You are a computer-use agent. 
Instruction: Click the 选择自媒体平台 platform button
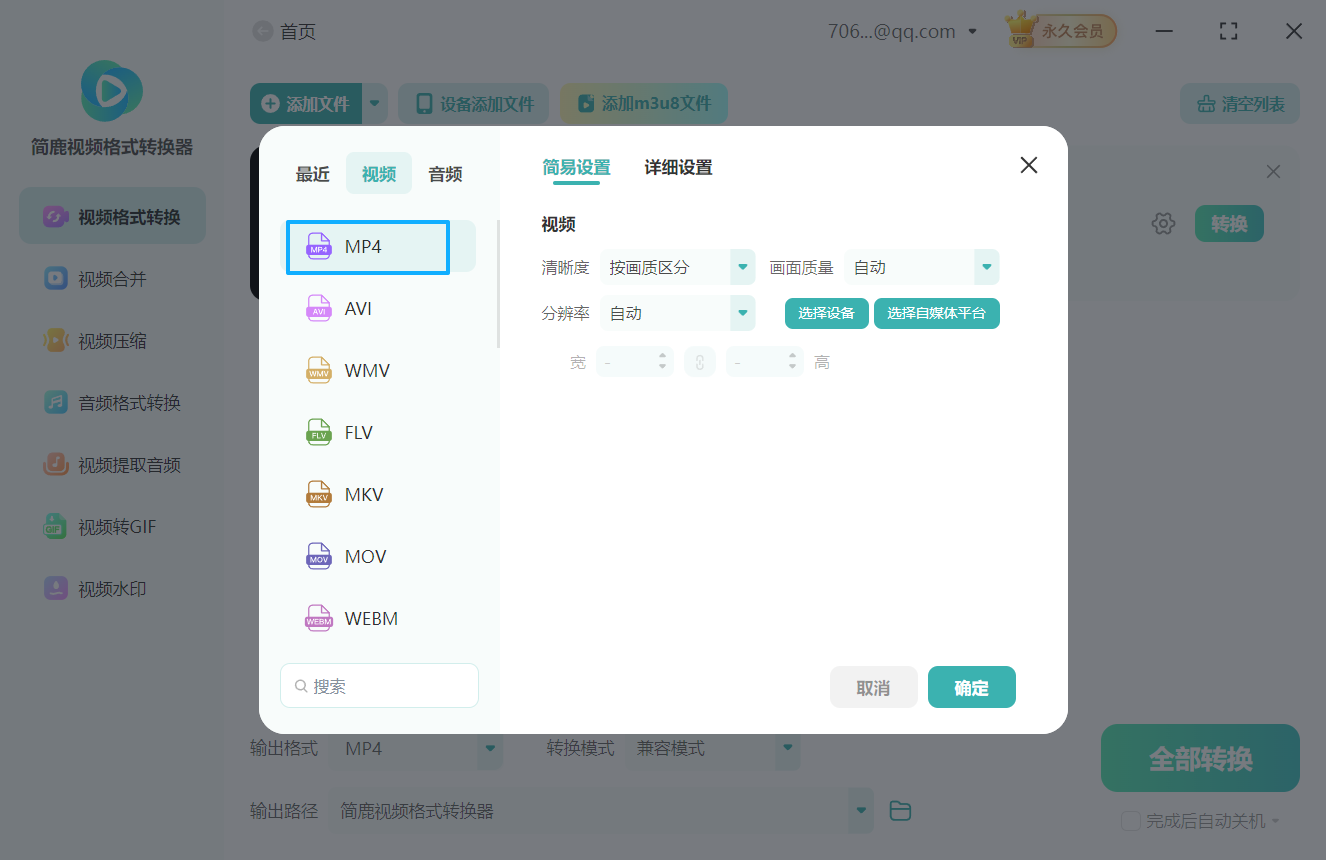(936, 313)
